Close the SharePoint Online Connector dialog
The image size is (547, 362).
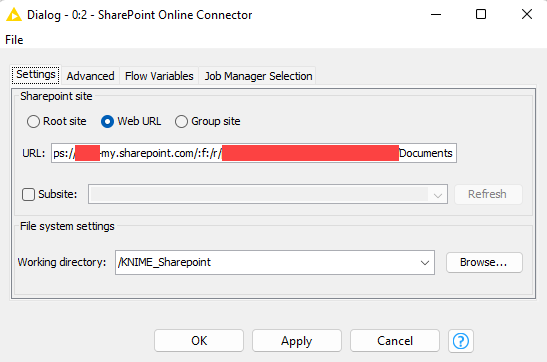[x=527, y=15]
